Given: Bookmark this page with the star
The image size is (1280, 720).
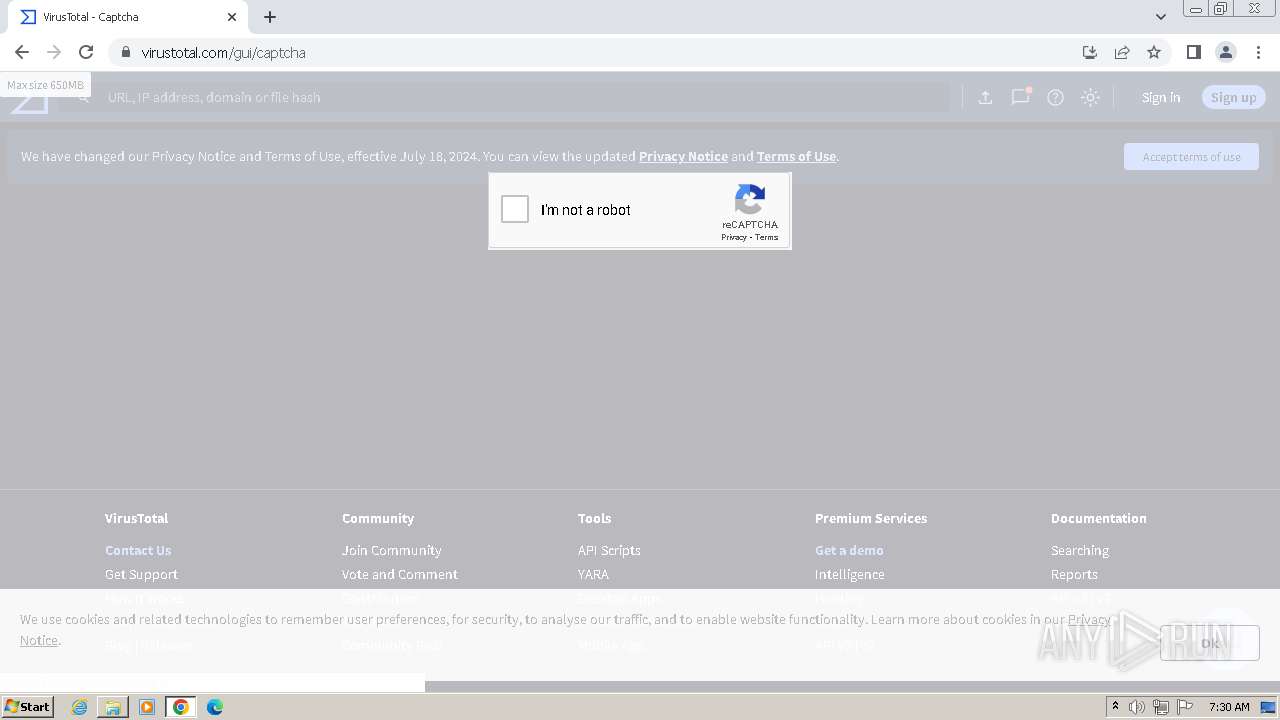Looking at the screenshot, I should 1154,52.
